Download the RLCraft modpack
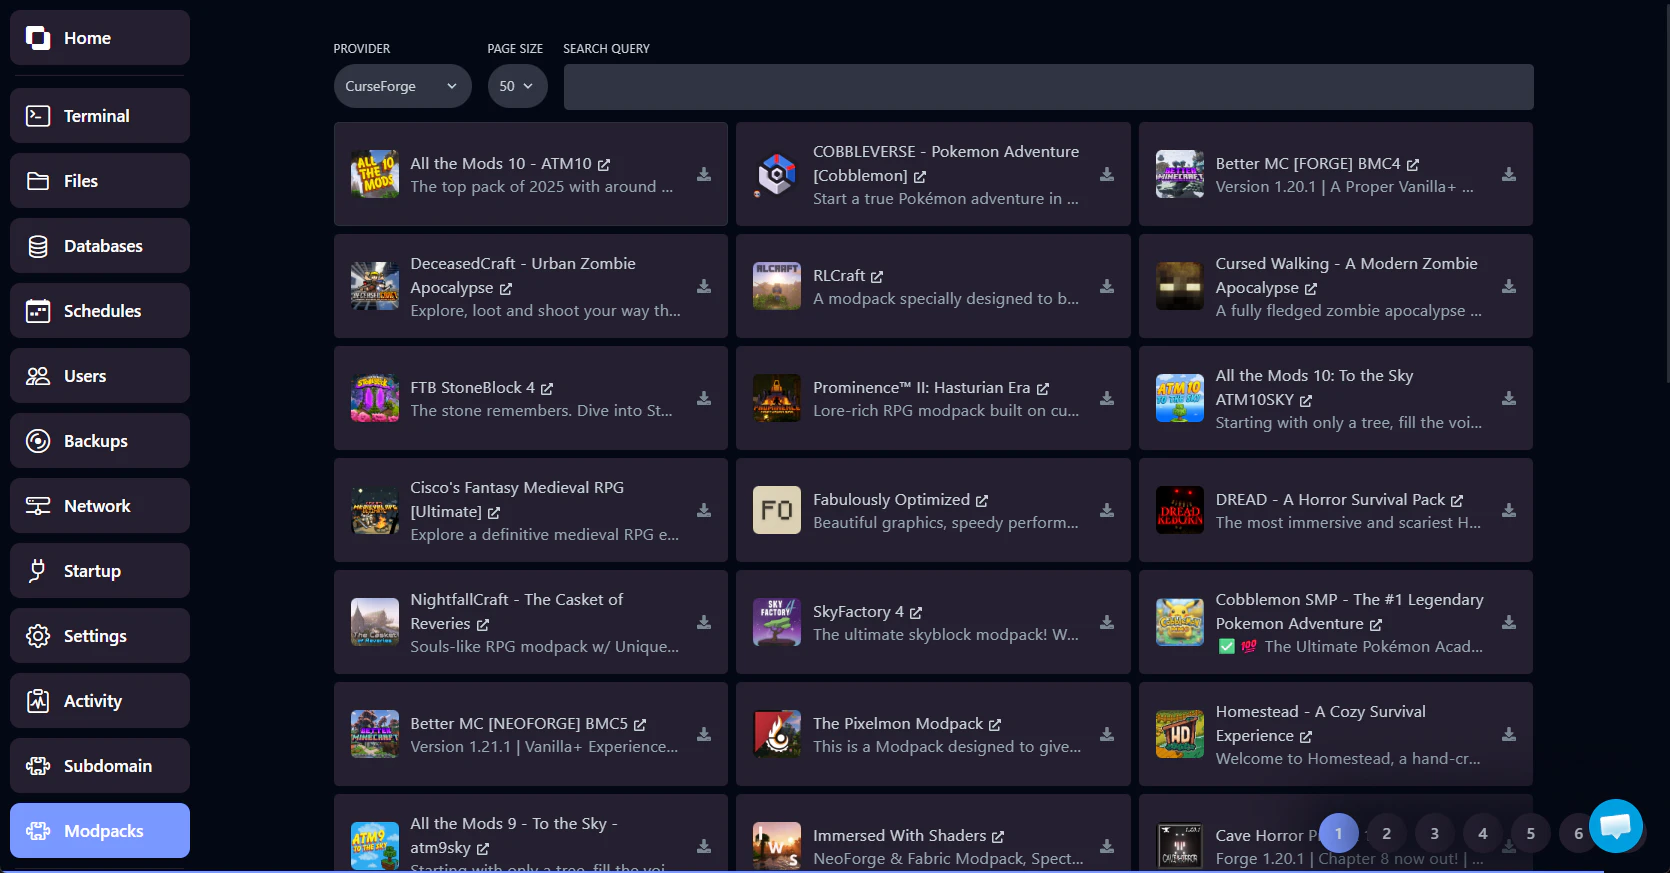This screenshot has width=1670, height=873. point(1107,286)
